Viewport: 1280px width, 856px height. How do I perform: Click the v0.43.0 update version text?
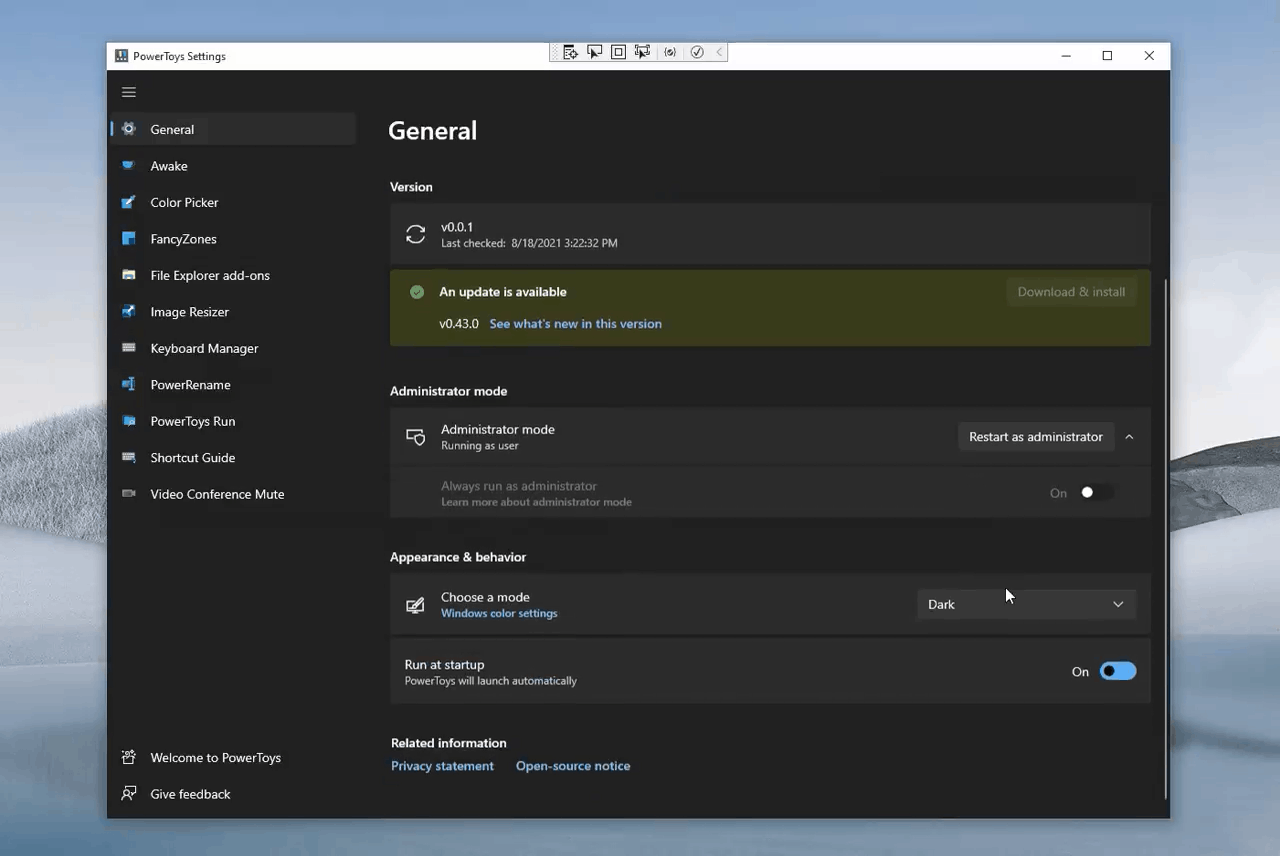coord(459,324)
